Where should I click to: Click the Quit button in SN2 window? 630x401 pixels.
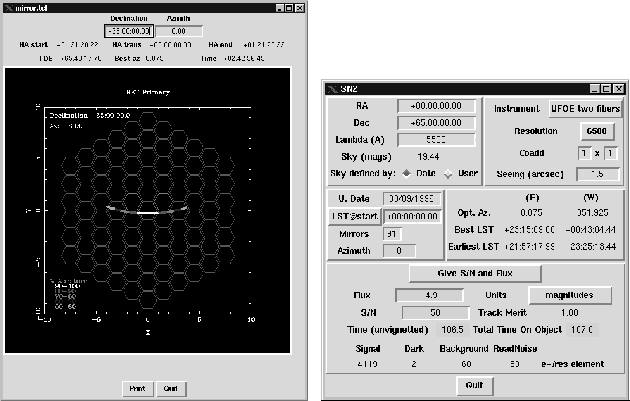pyautogui.click(x=475, y=385)
